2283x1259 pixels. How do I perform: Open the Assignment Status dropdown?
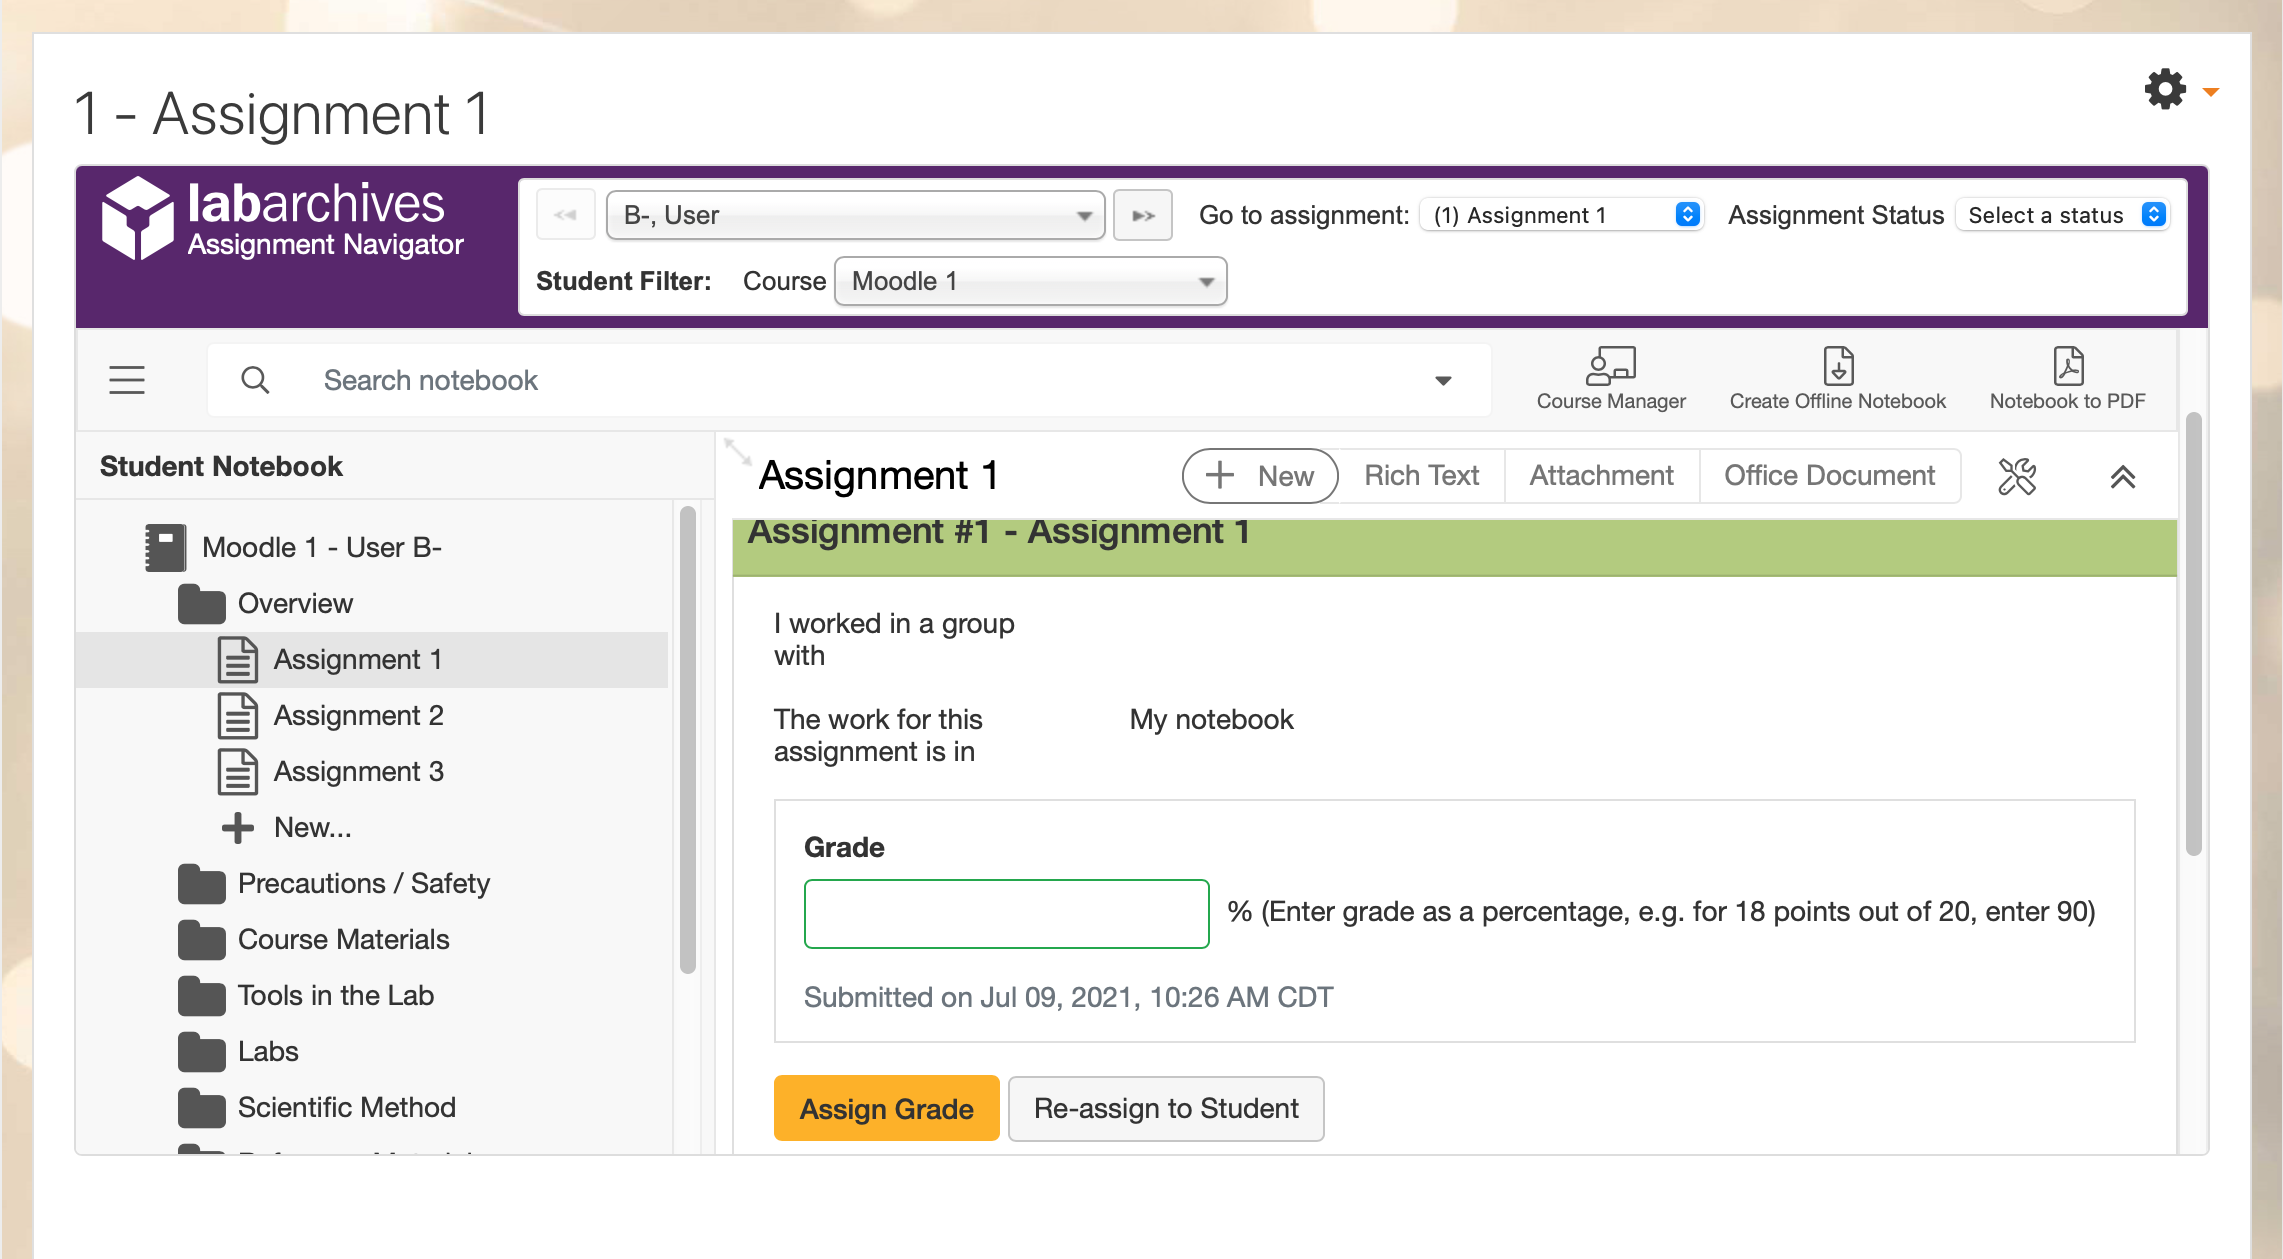pos(2062,215)
